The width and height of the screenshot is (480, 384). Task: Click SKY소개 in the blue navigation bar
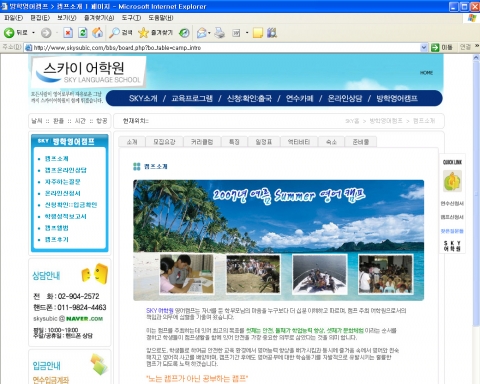143,98
